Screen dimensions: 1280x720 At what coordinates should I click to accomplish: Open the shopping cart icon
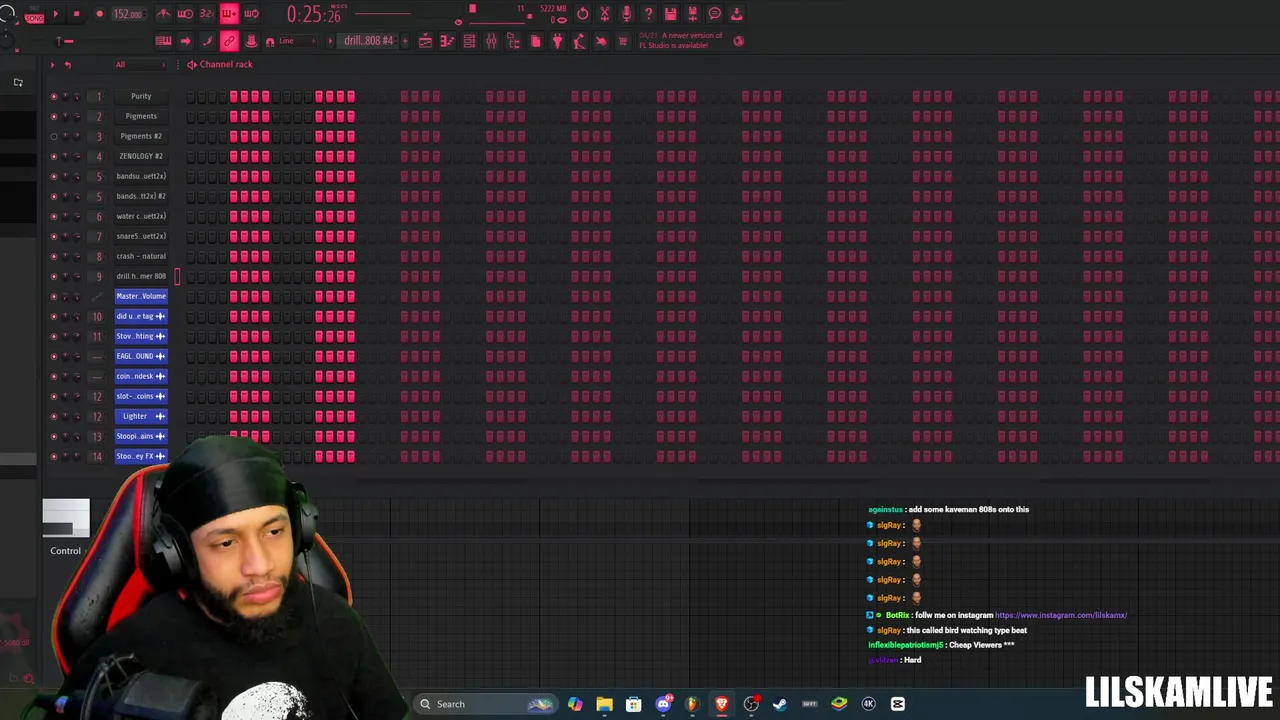(623, 41)
